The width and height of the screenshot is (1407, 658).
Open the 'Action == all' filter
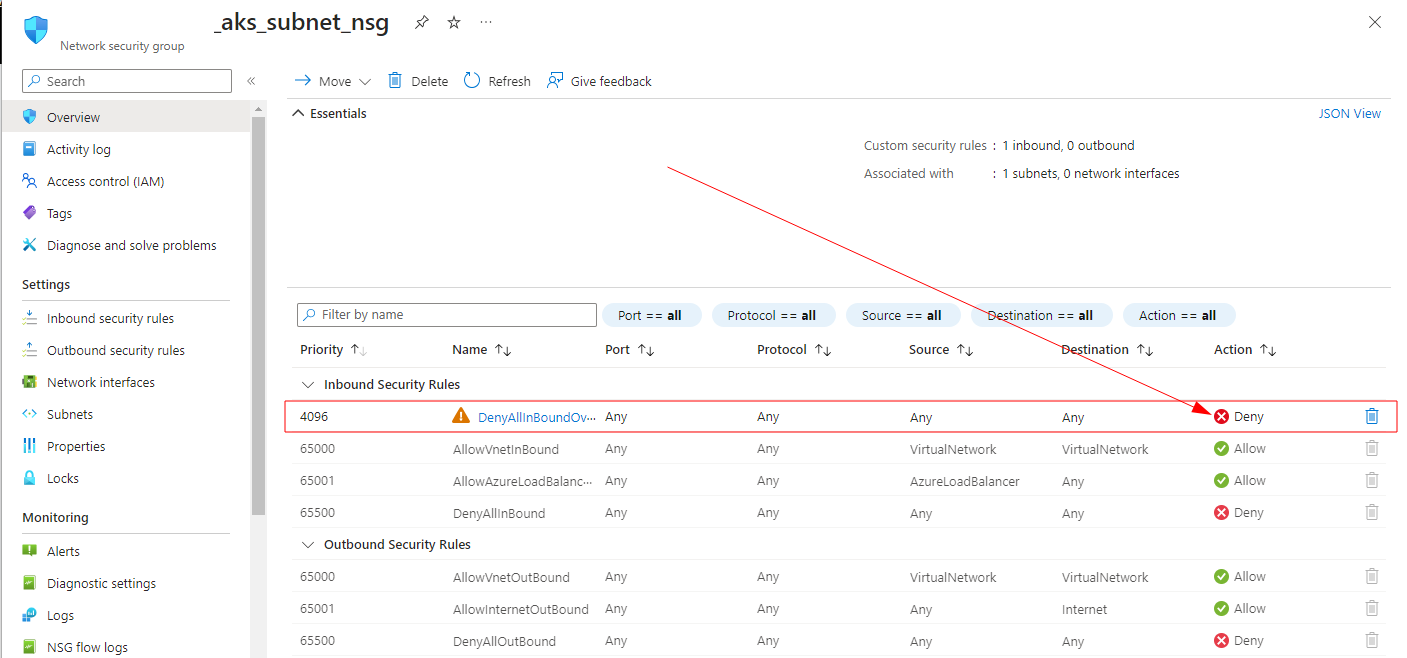(x=1178, y=315)
